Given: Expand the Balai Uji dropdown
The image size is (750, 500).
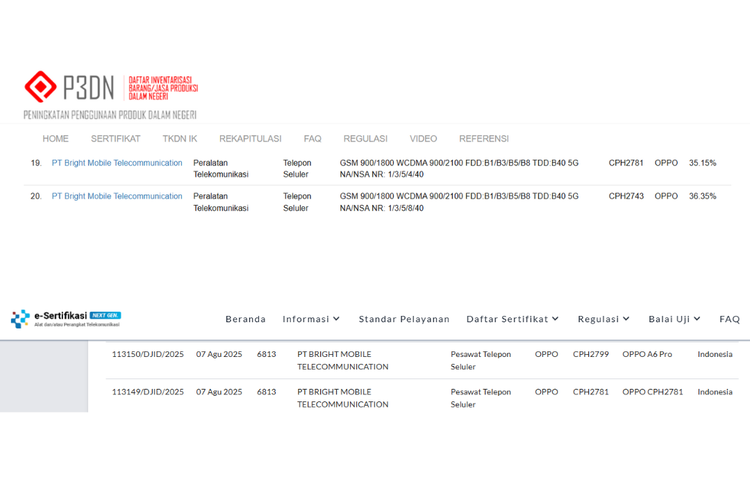Looking at the screenshot, I should (674, 319).
